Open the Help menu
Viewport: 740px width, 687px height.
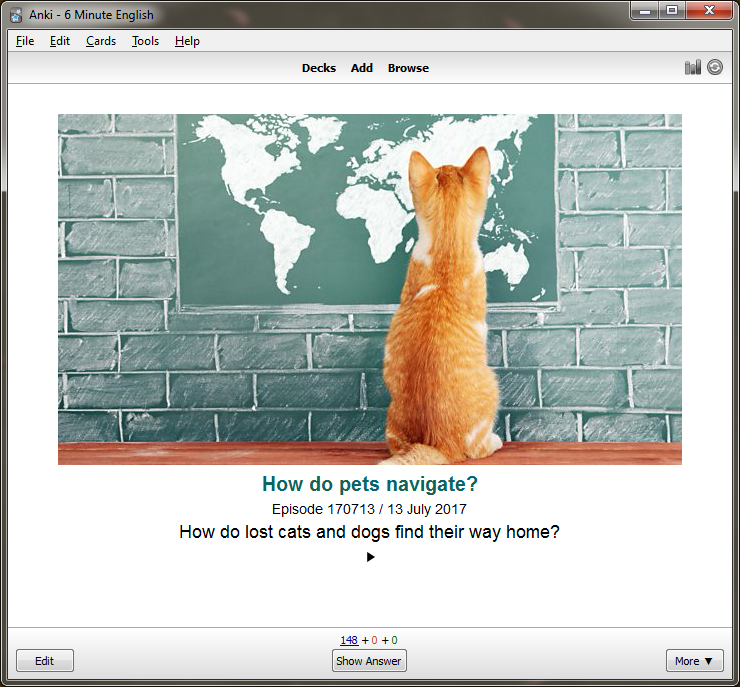click(x=187, y=41)
